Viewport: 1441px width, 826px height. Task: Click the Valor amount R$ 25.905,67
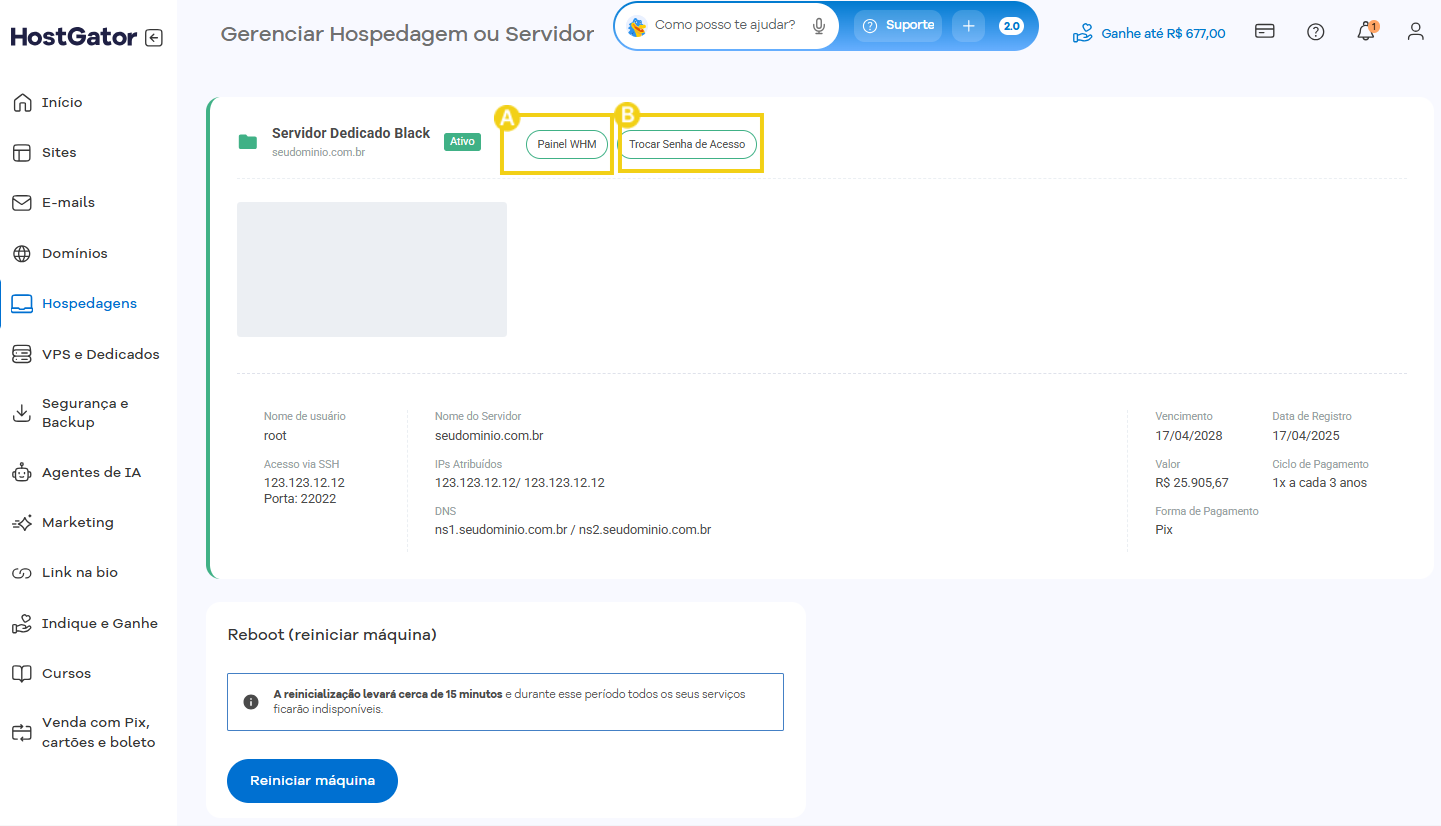pyautogui.click(x=1192, y=483)
